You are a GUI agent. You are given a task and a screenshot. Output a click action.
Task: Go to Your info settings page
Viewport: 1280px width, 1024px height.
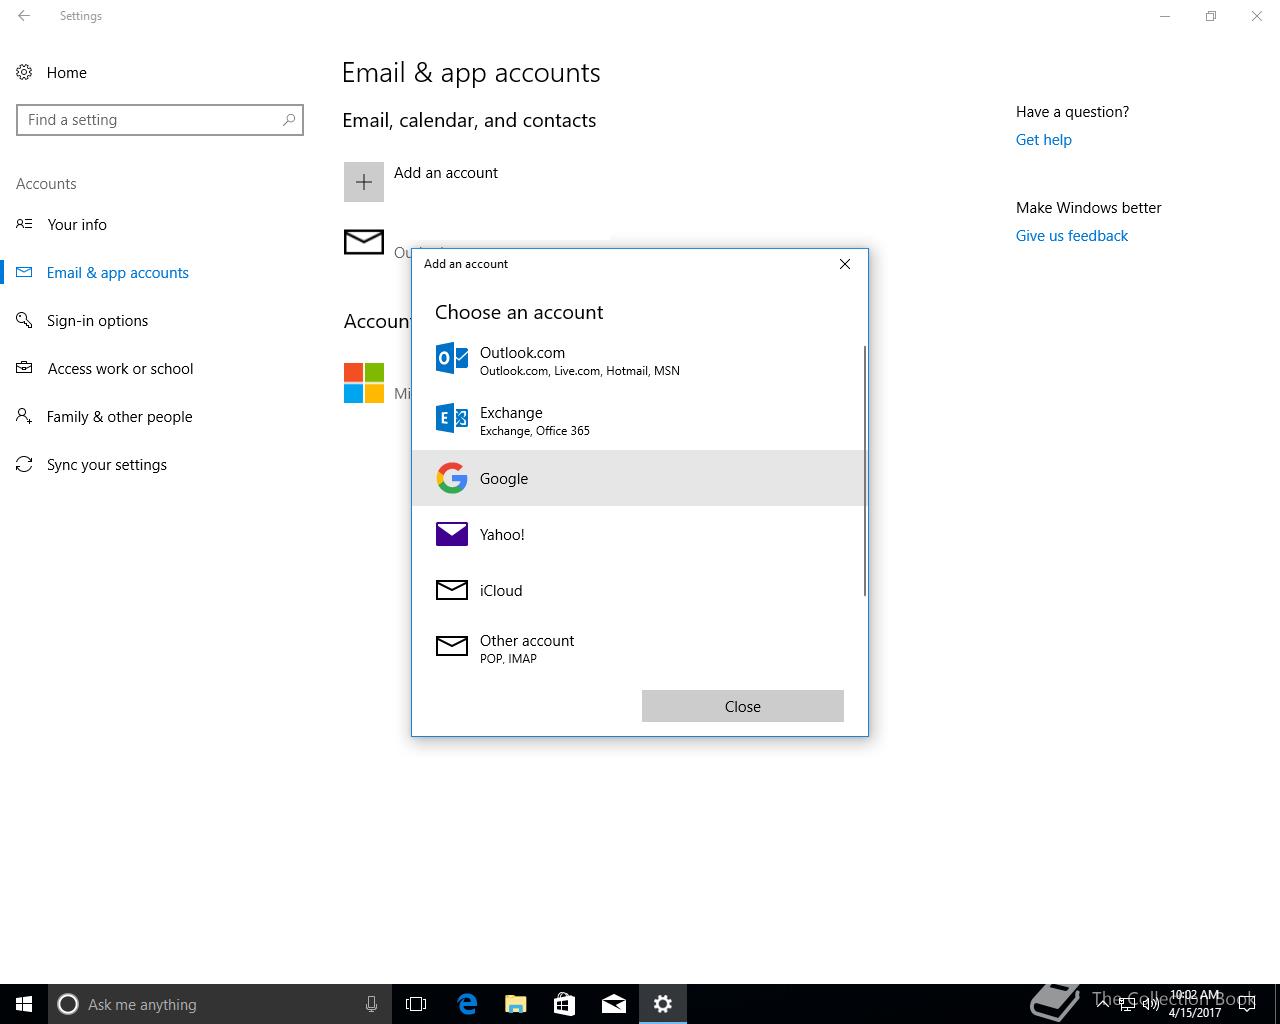click(77, 225)
